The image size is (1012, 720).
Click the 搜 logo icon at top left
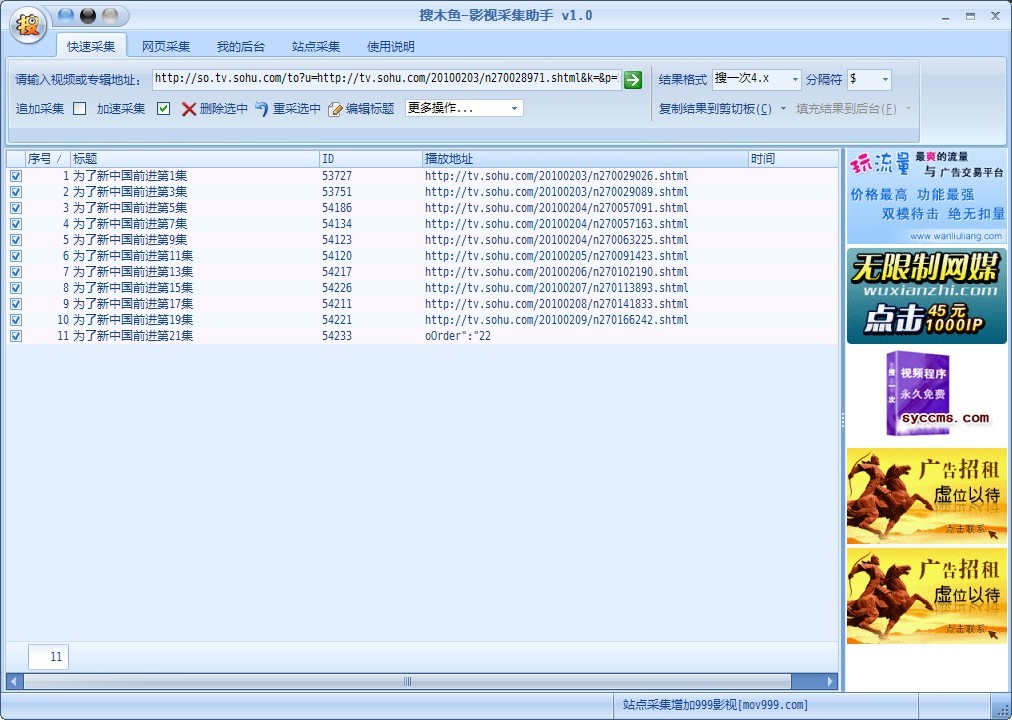pos(27,25)
